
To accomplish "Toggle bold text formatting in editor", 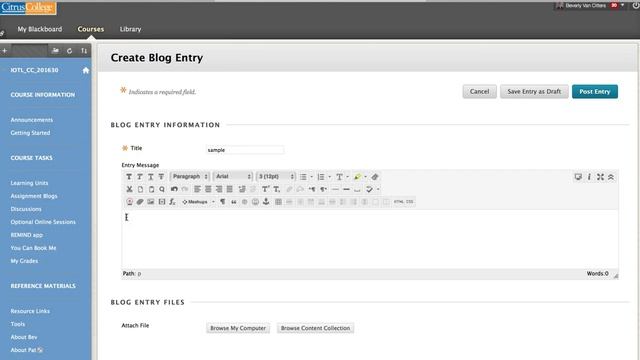I will pos(129,177).
